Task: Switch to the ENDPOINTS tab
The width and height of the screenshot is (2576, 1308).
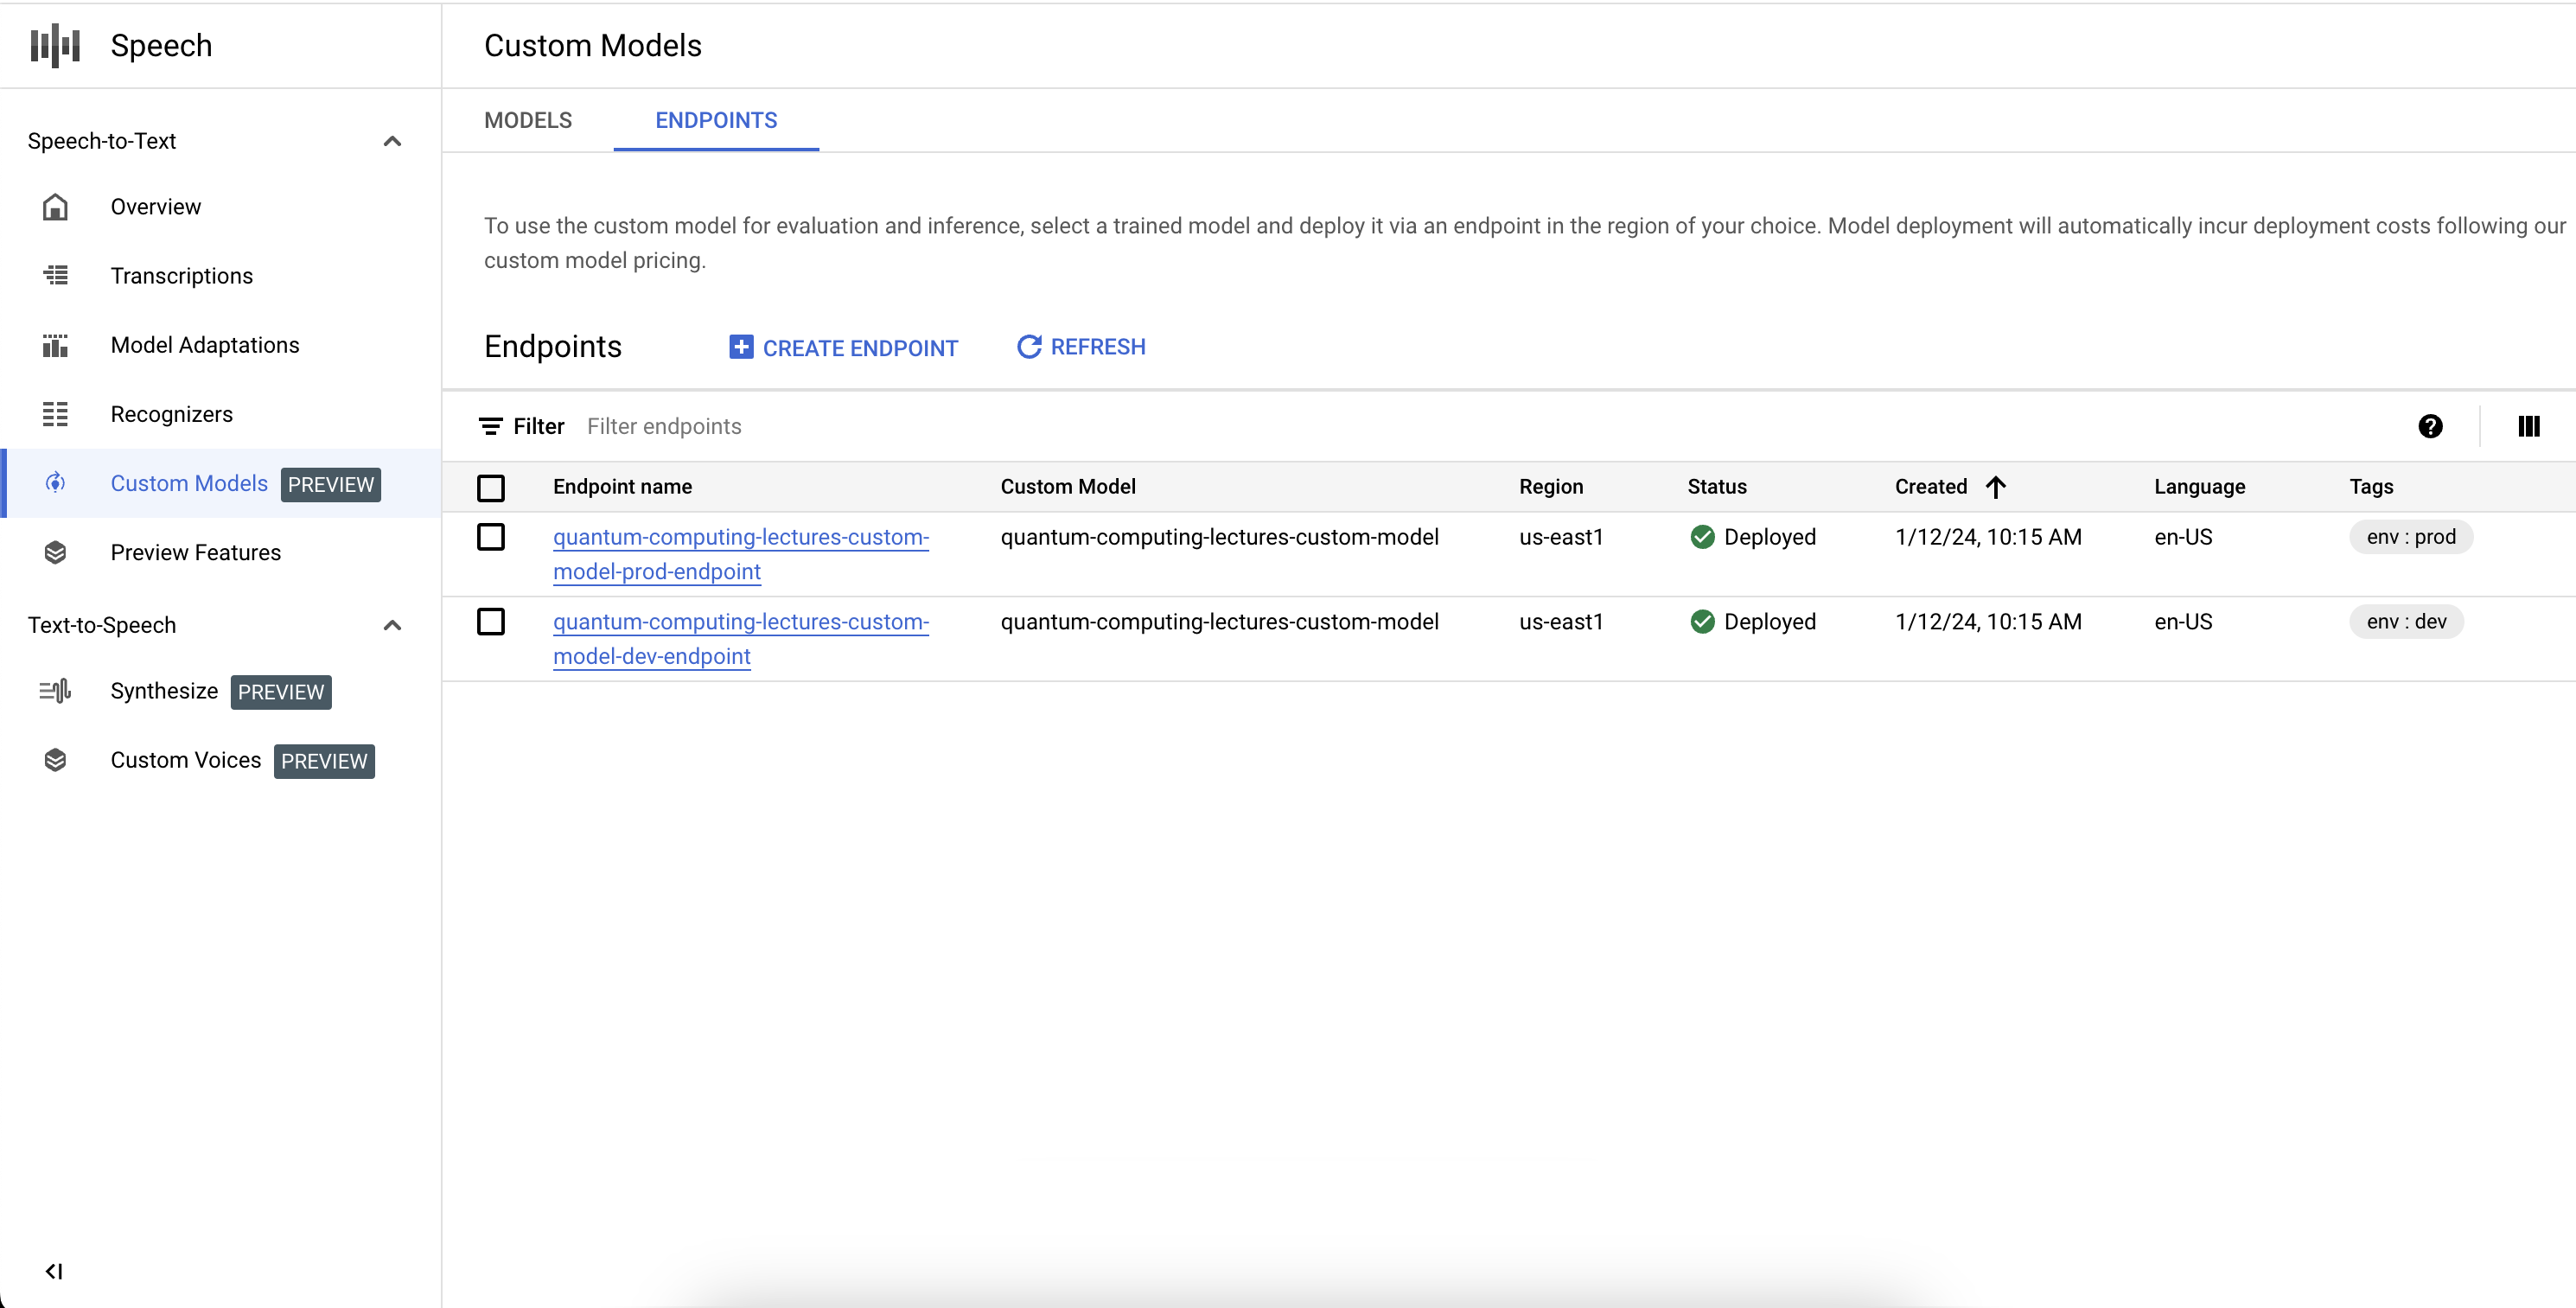Action: click(715, 120)
